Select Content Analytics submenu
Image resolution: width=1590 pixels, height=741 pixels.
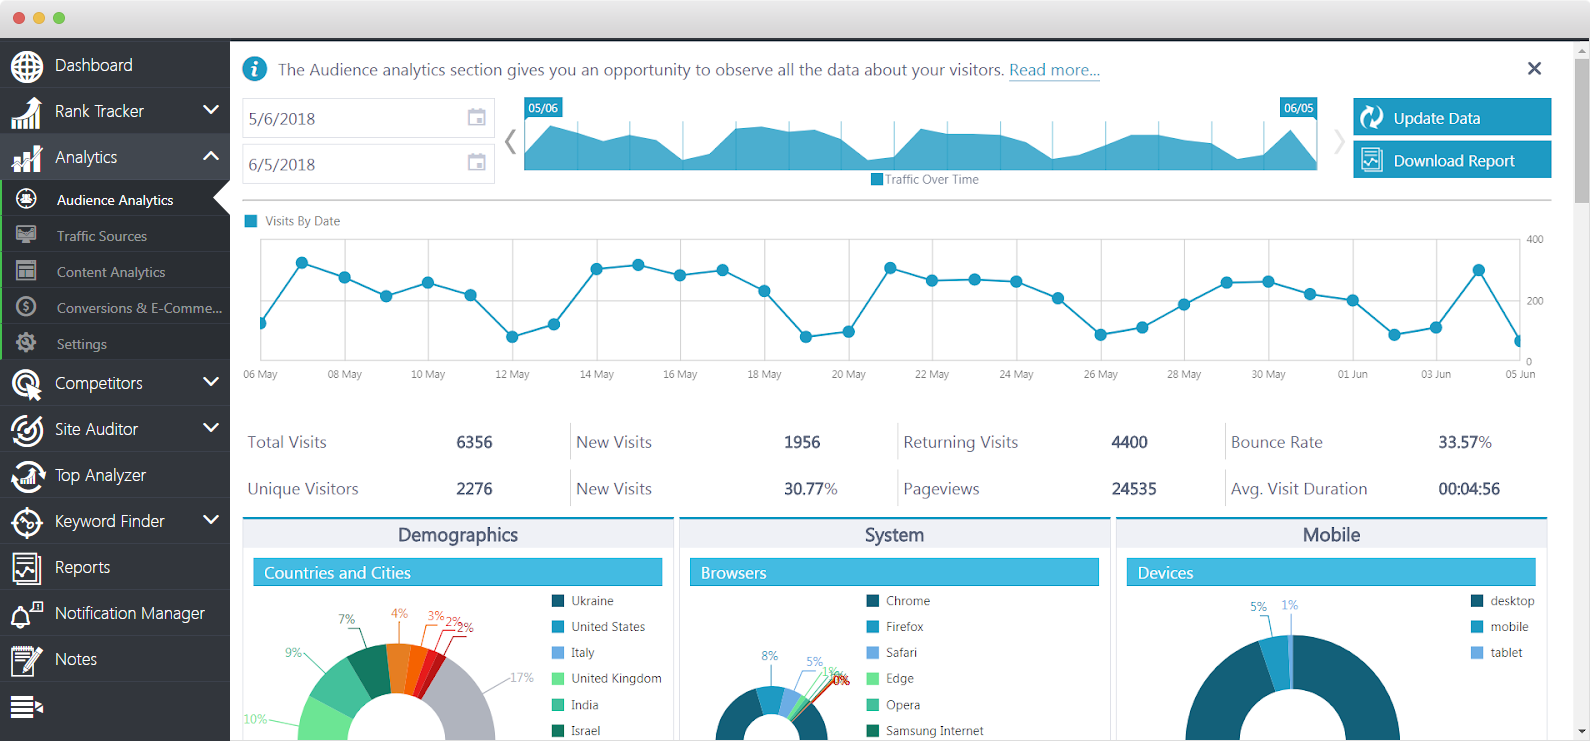pyautogui.click(x=115, y=271)
